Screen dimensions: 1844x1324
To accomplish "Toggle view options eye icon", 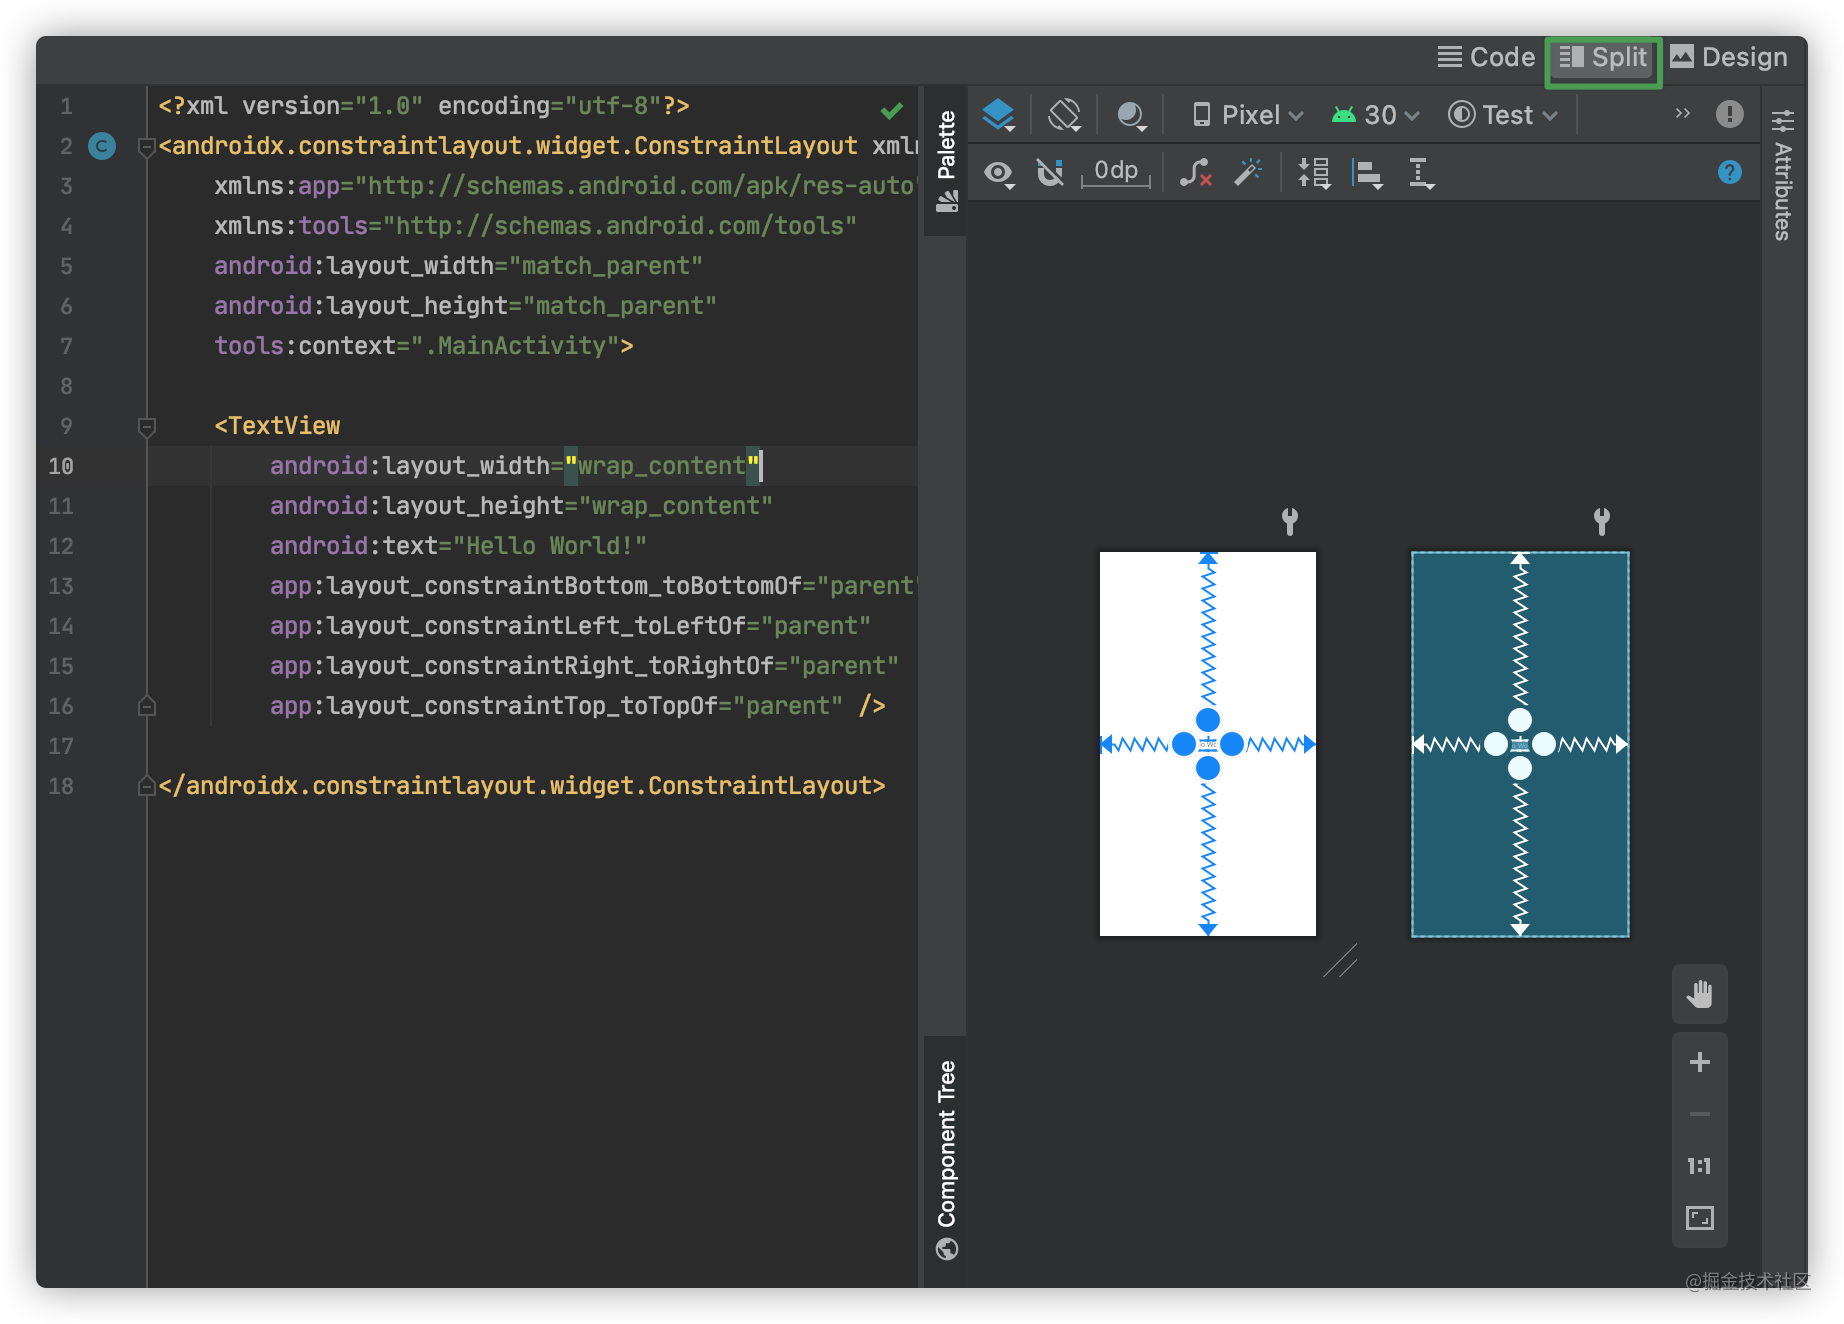I will [997, 172].
